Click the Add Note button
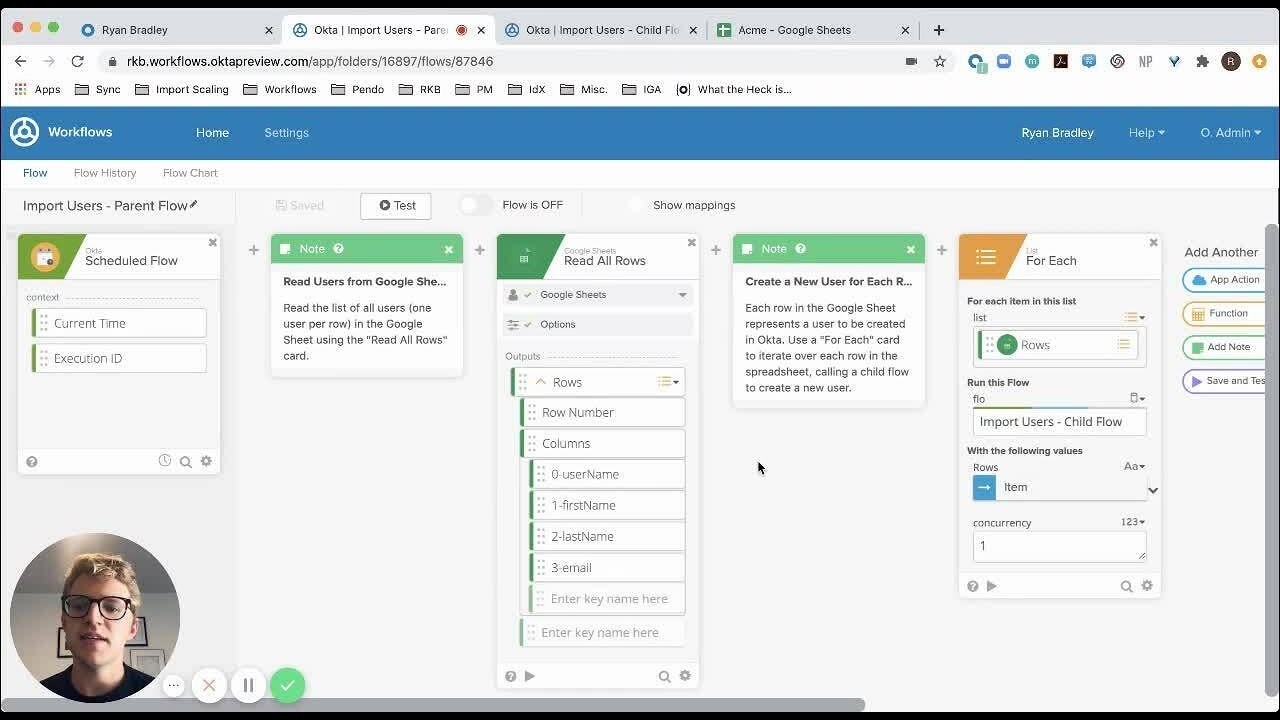Screen dimensions: 1280x720 [x=1225, y=347]
